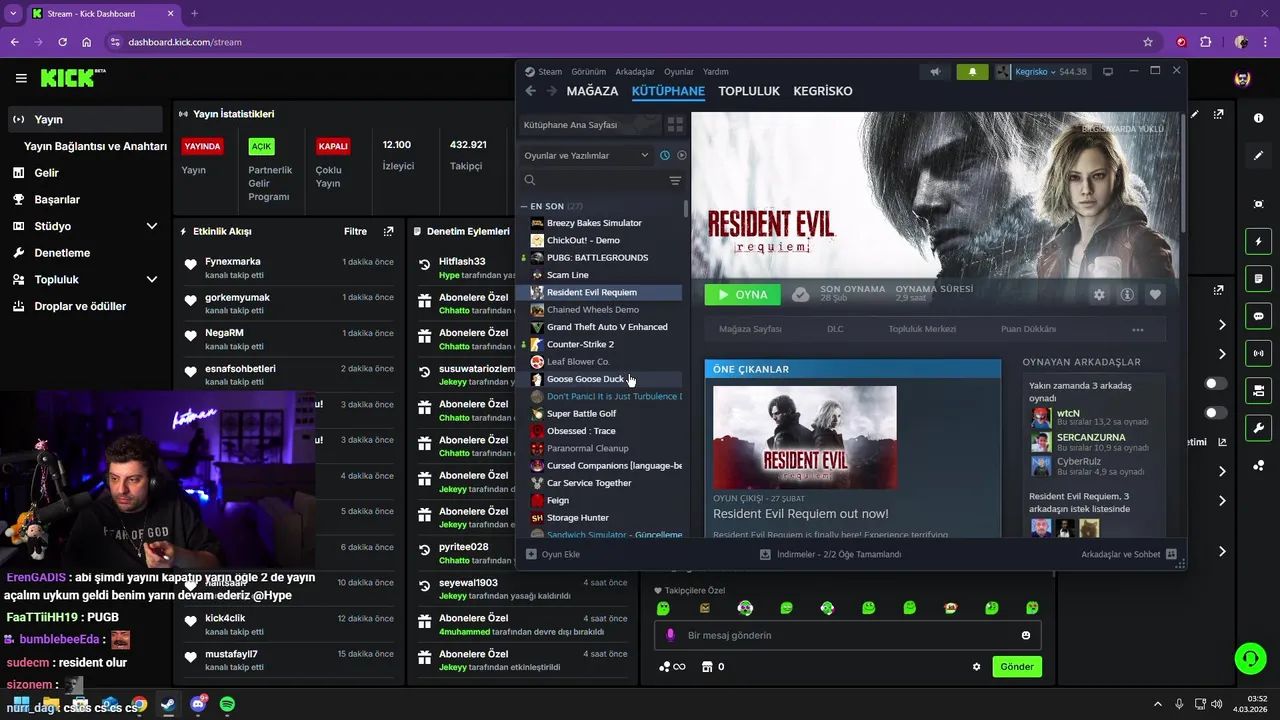Open Discord from the Windows taskbar

click(x=198, y=705)
